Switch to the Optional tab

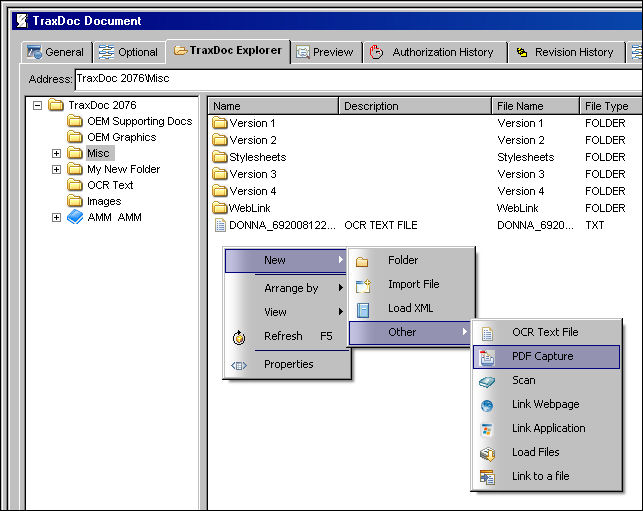point(129,52)
